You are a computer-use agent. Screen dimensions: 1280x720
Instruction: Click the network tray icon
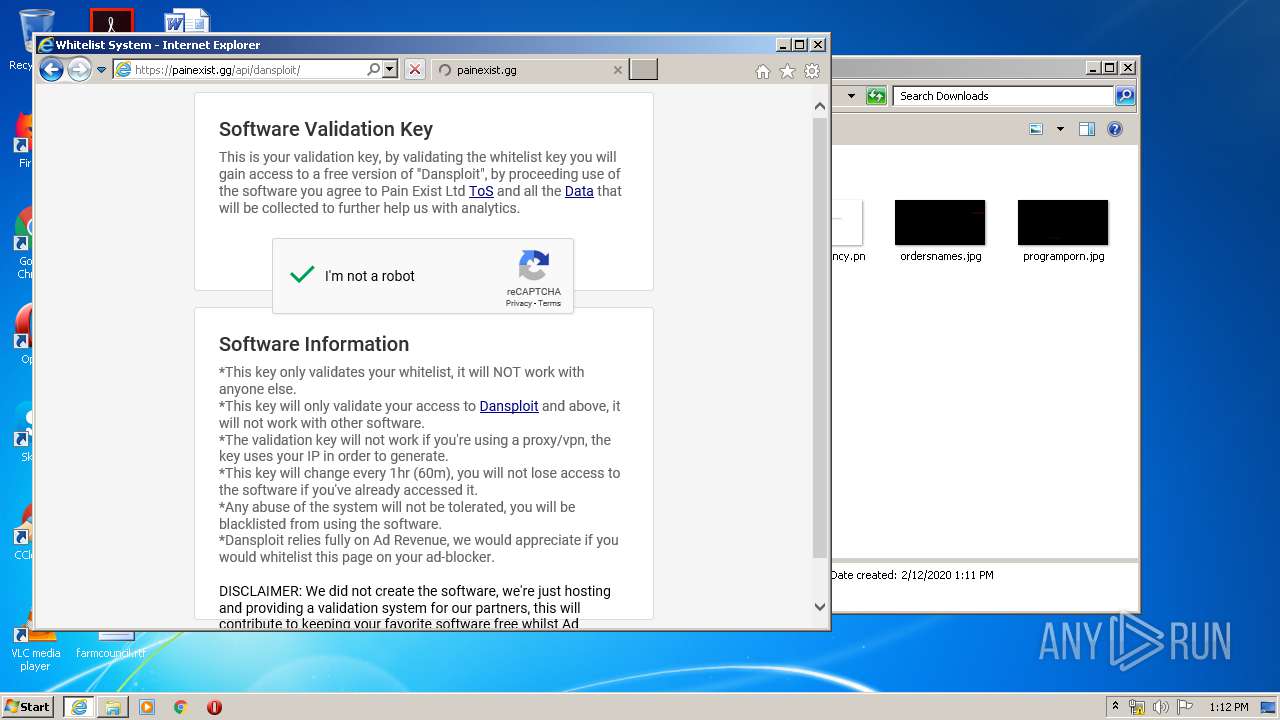(x=1137, y=707)
